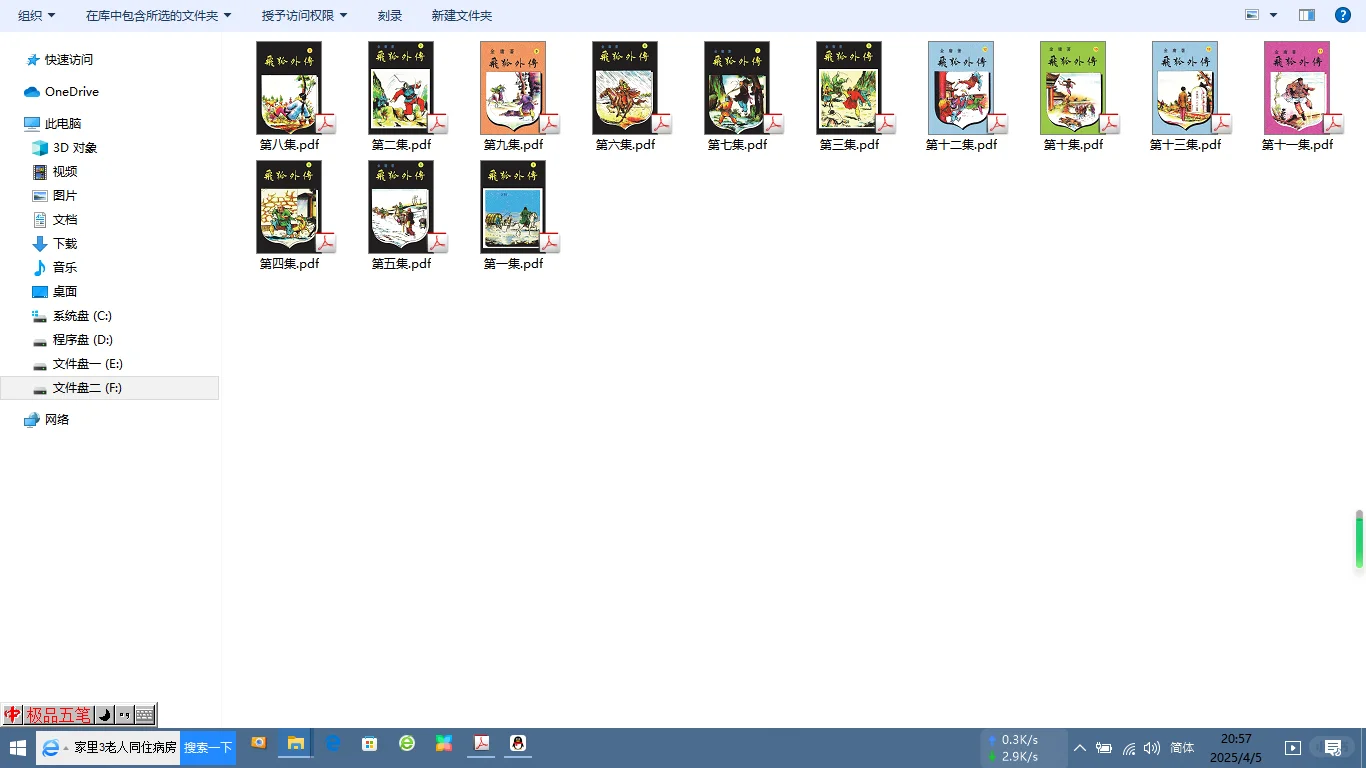1366x768 pixels.
Task: Click the green vertical scrollbar thumb
Action: [1359, 540]
